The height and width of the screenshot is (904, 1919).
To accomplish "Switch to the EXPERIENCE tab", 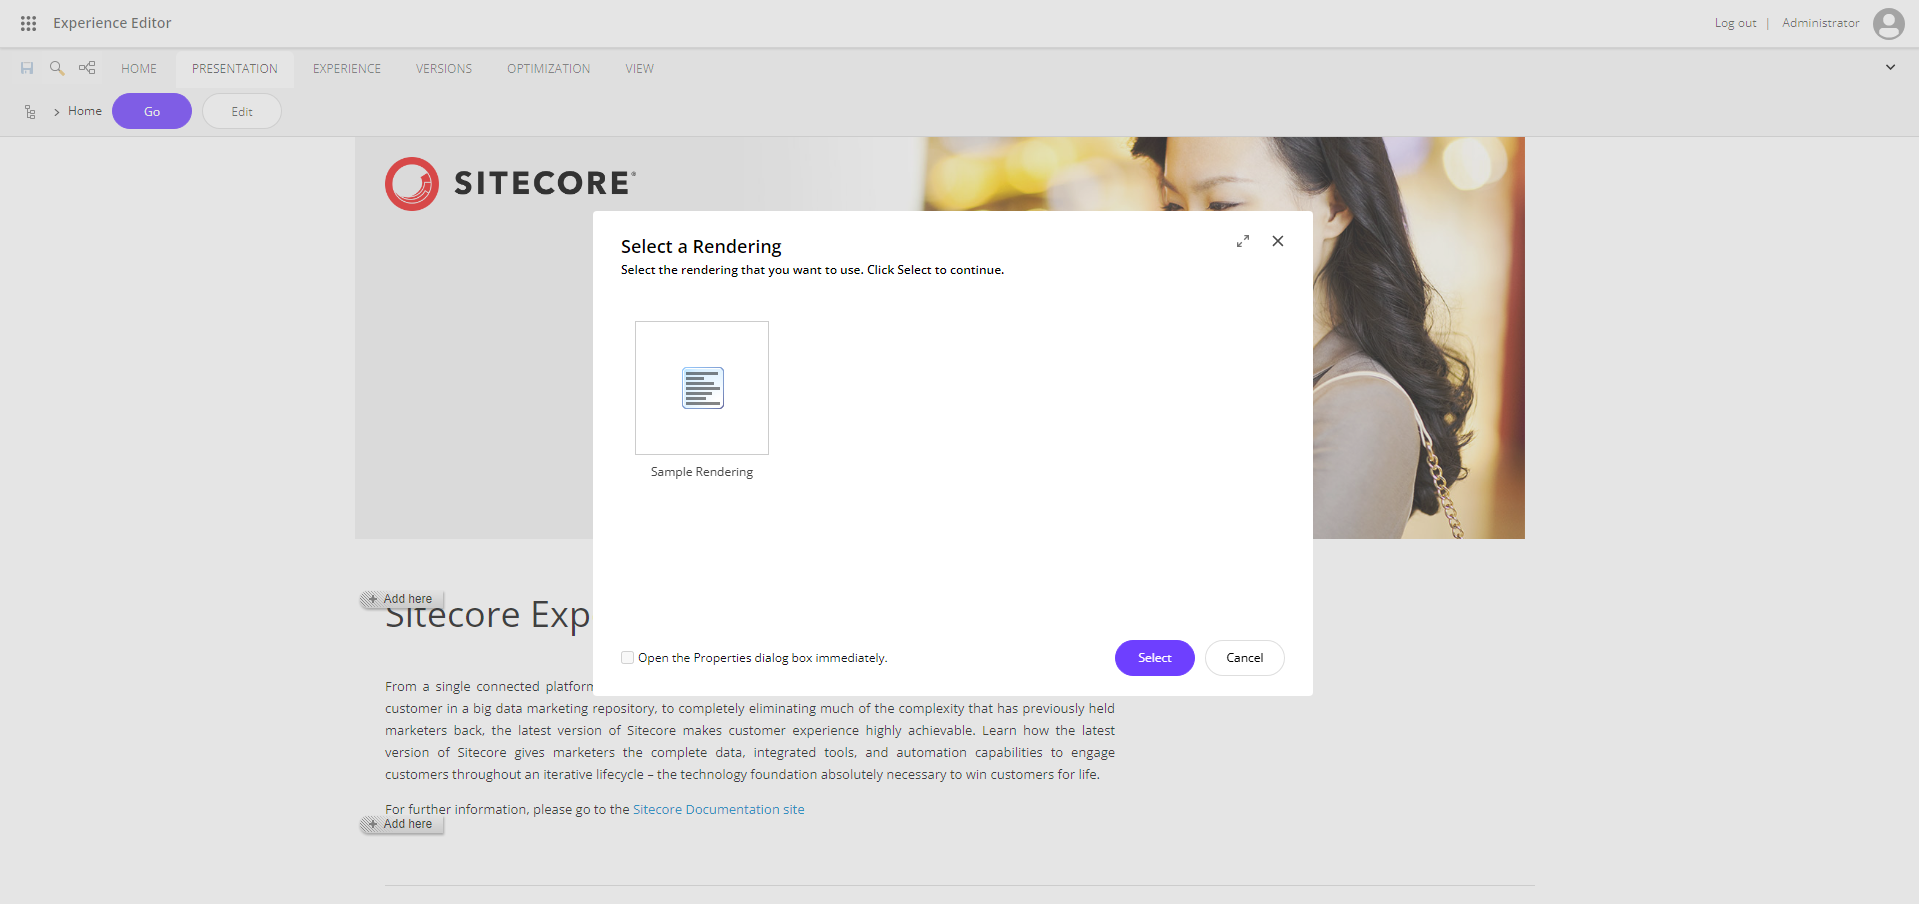I will [347, 69].
